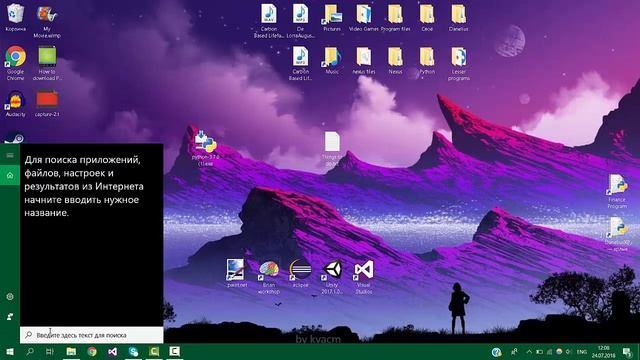
Task: Open search settings gear in the panel
Action: [10, 296]
